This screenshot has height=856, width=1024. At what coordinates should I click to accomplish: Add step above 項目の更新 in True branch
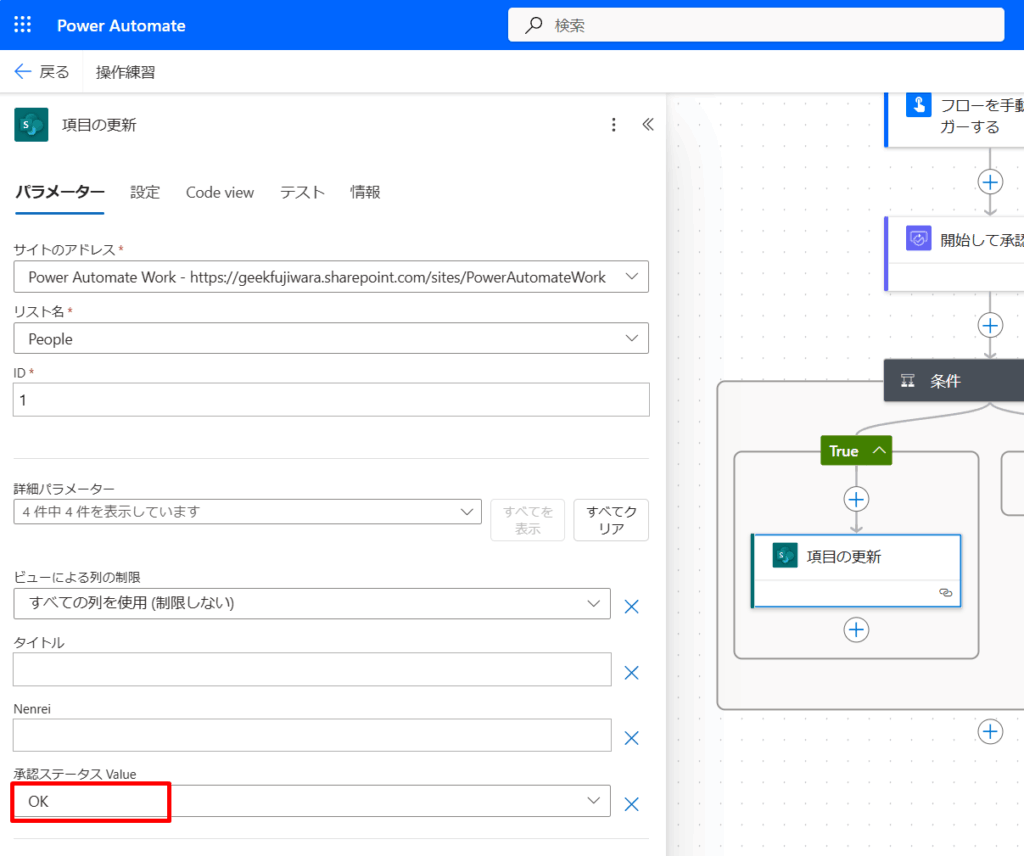pos(856,499)
